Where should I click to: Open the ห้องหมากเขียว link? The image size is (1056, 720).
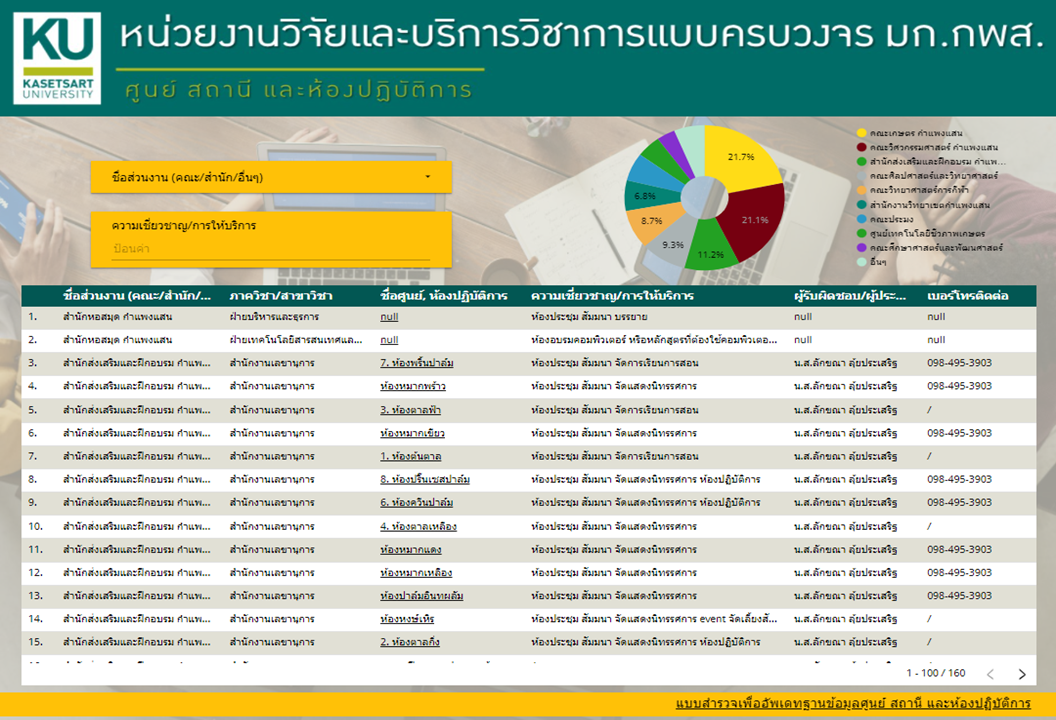pyautogui.click(x=412, y=433)
